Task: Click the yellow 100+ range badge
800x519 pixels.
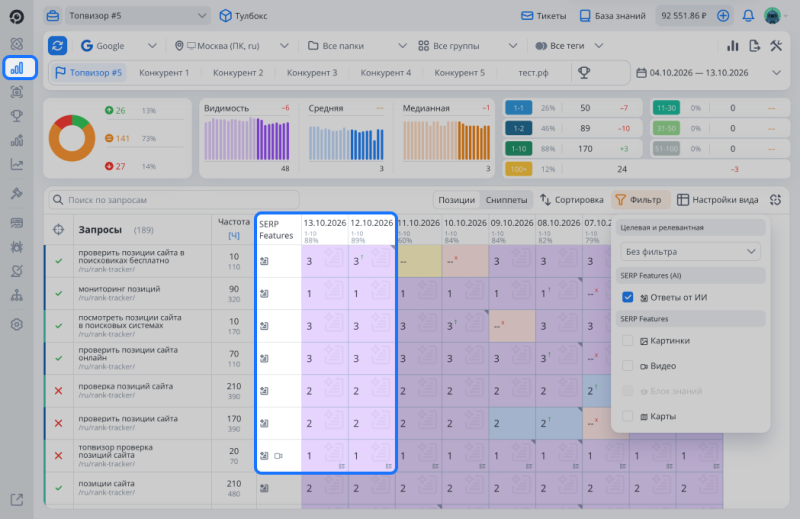Action: [518, 169]
